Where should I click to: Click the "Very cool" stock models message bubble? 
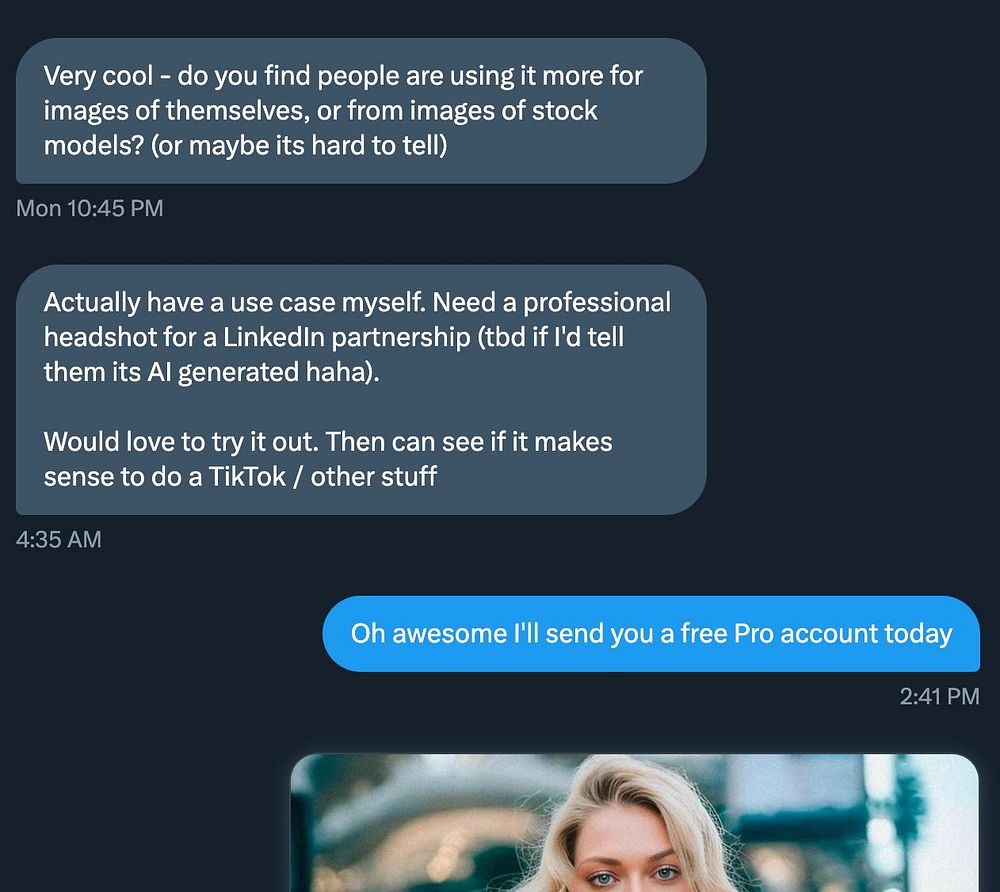[360, 110]
